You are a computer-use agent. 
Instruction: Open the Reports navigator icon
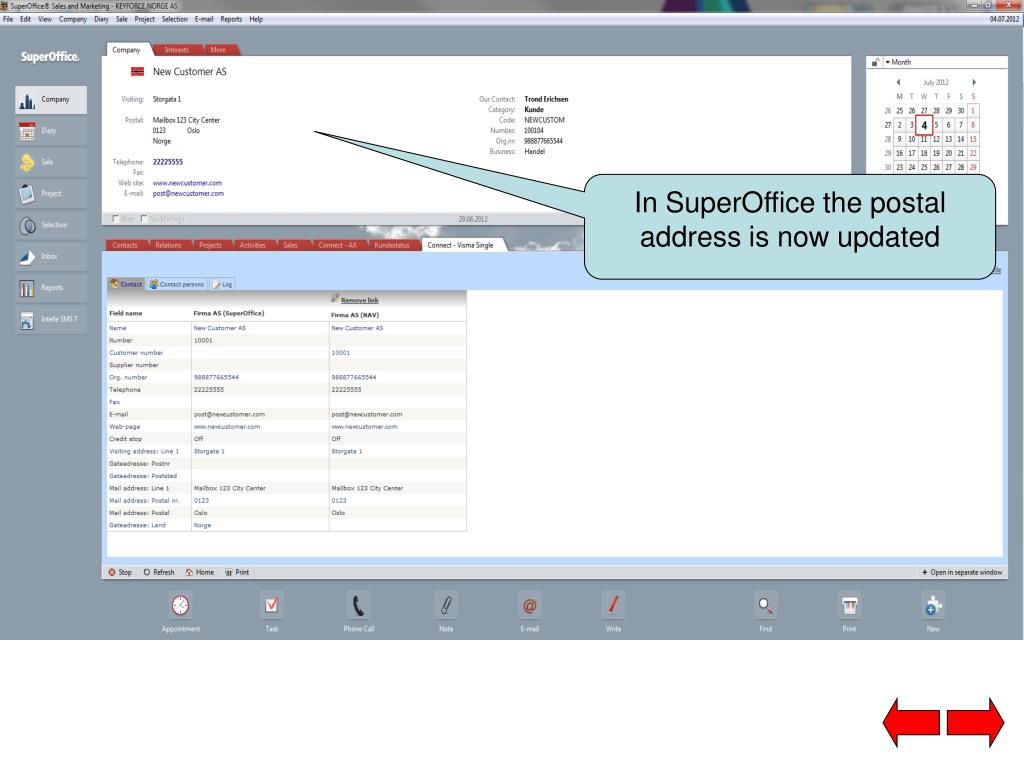click(x=27, y=288)
